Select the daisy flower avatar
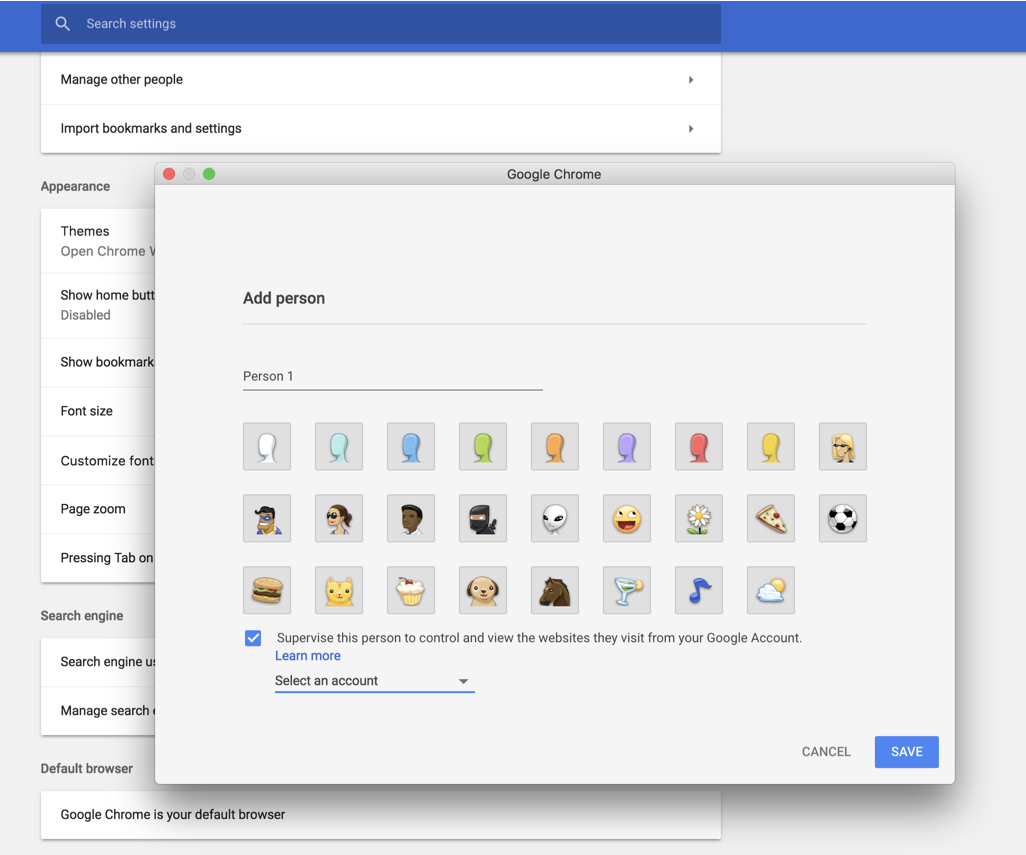 699,518
